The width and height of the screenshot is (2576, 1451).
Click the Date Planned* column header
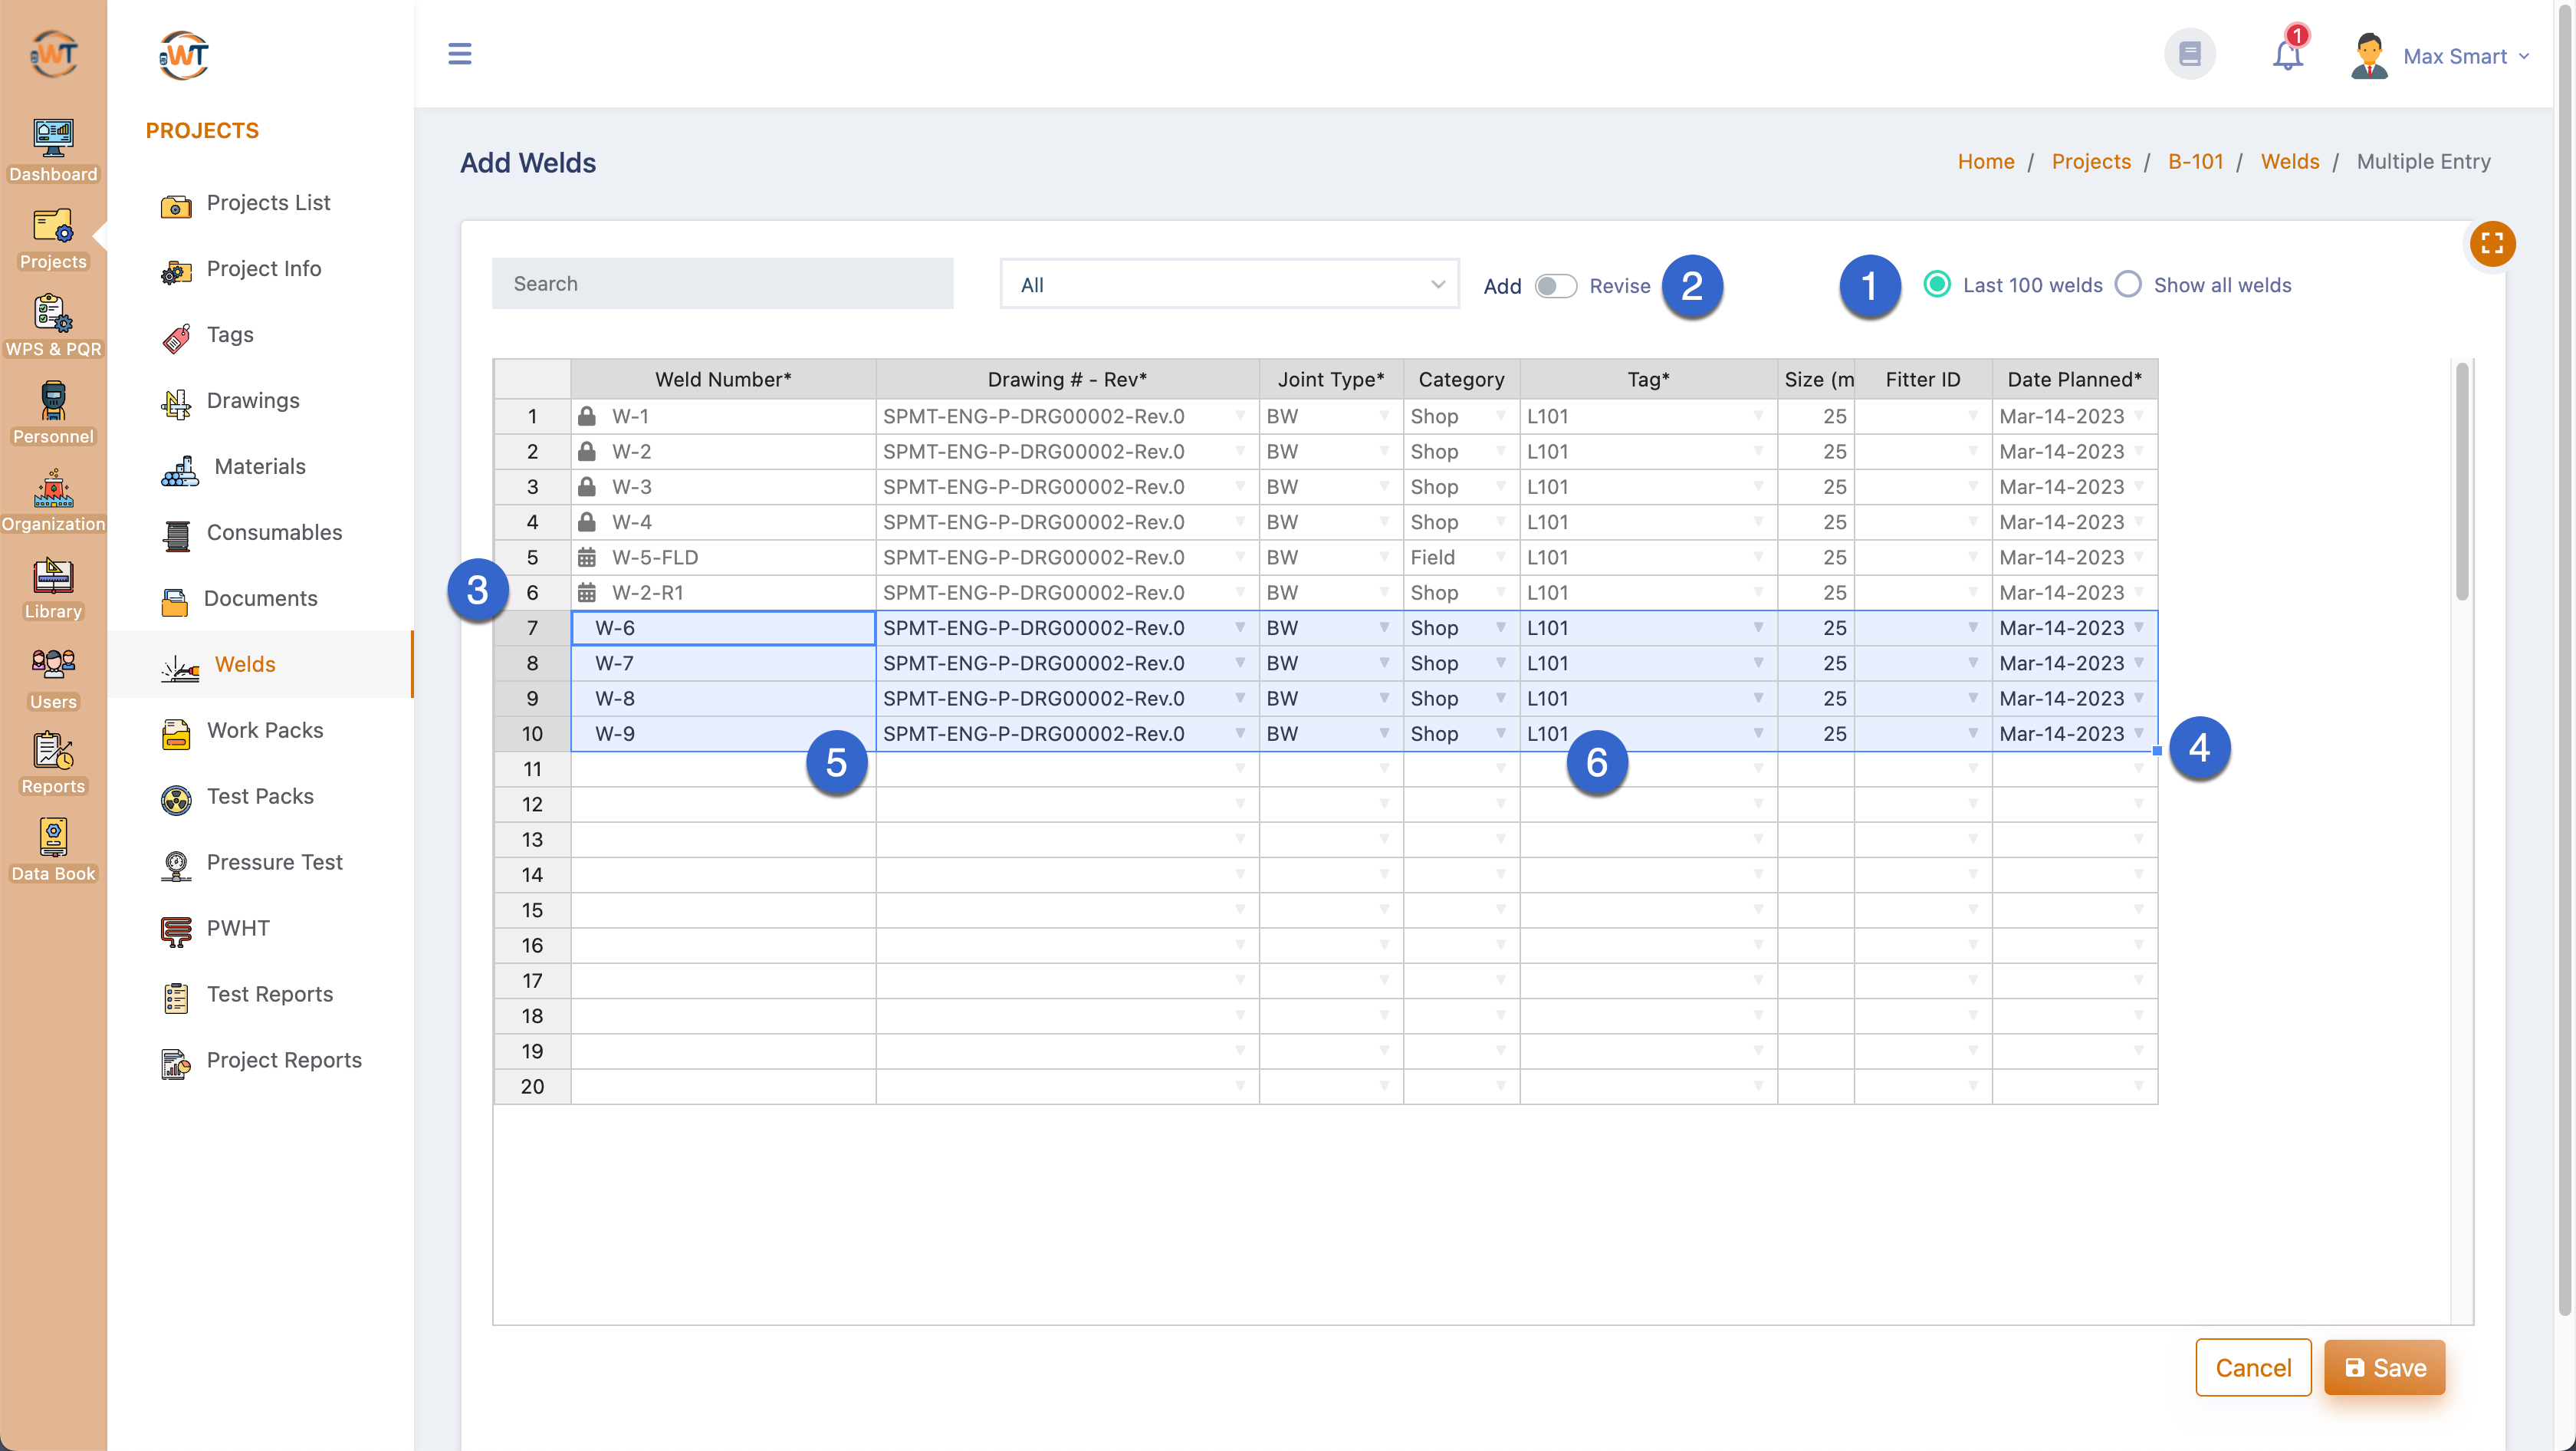[x=2074, y=380]
